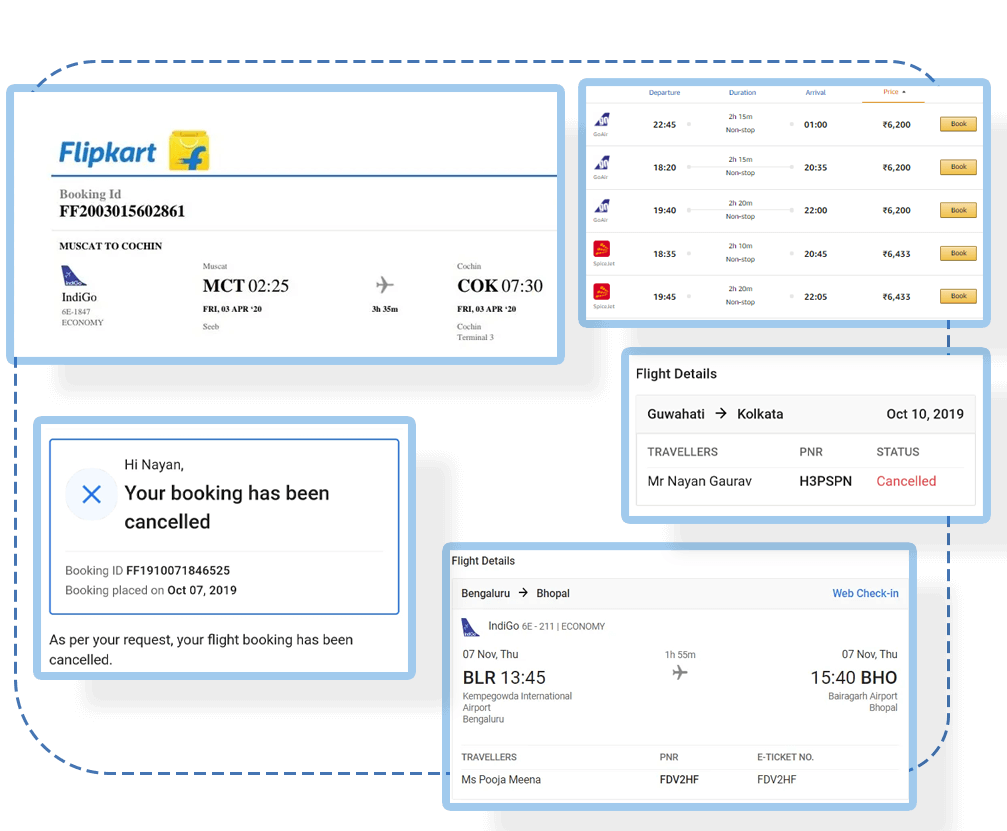Image resolution: width=1007 pixels, height=831 pixels.
Task: Book the 19:40 GoAir flight
Action: pyautogui.click(x=958, y=210)
